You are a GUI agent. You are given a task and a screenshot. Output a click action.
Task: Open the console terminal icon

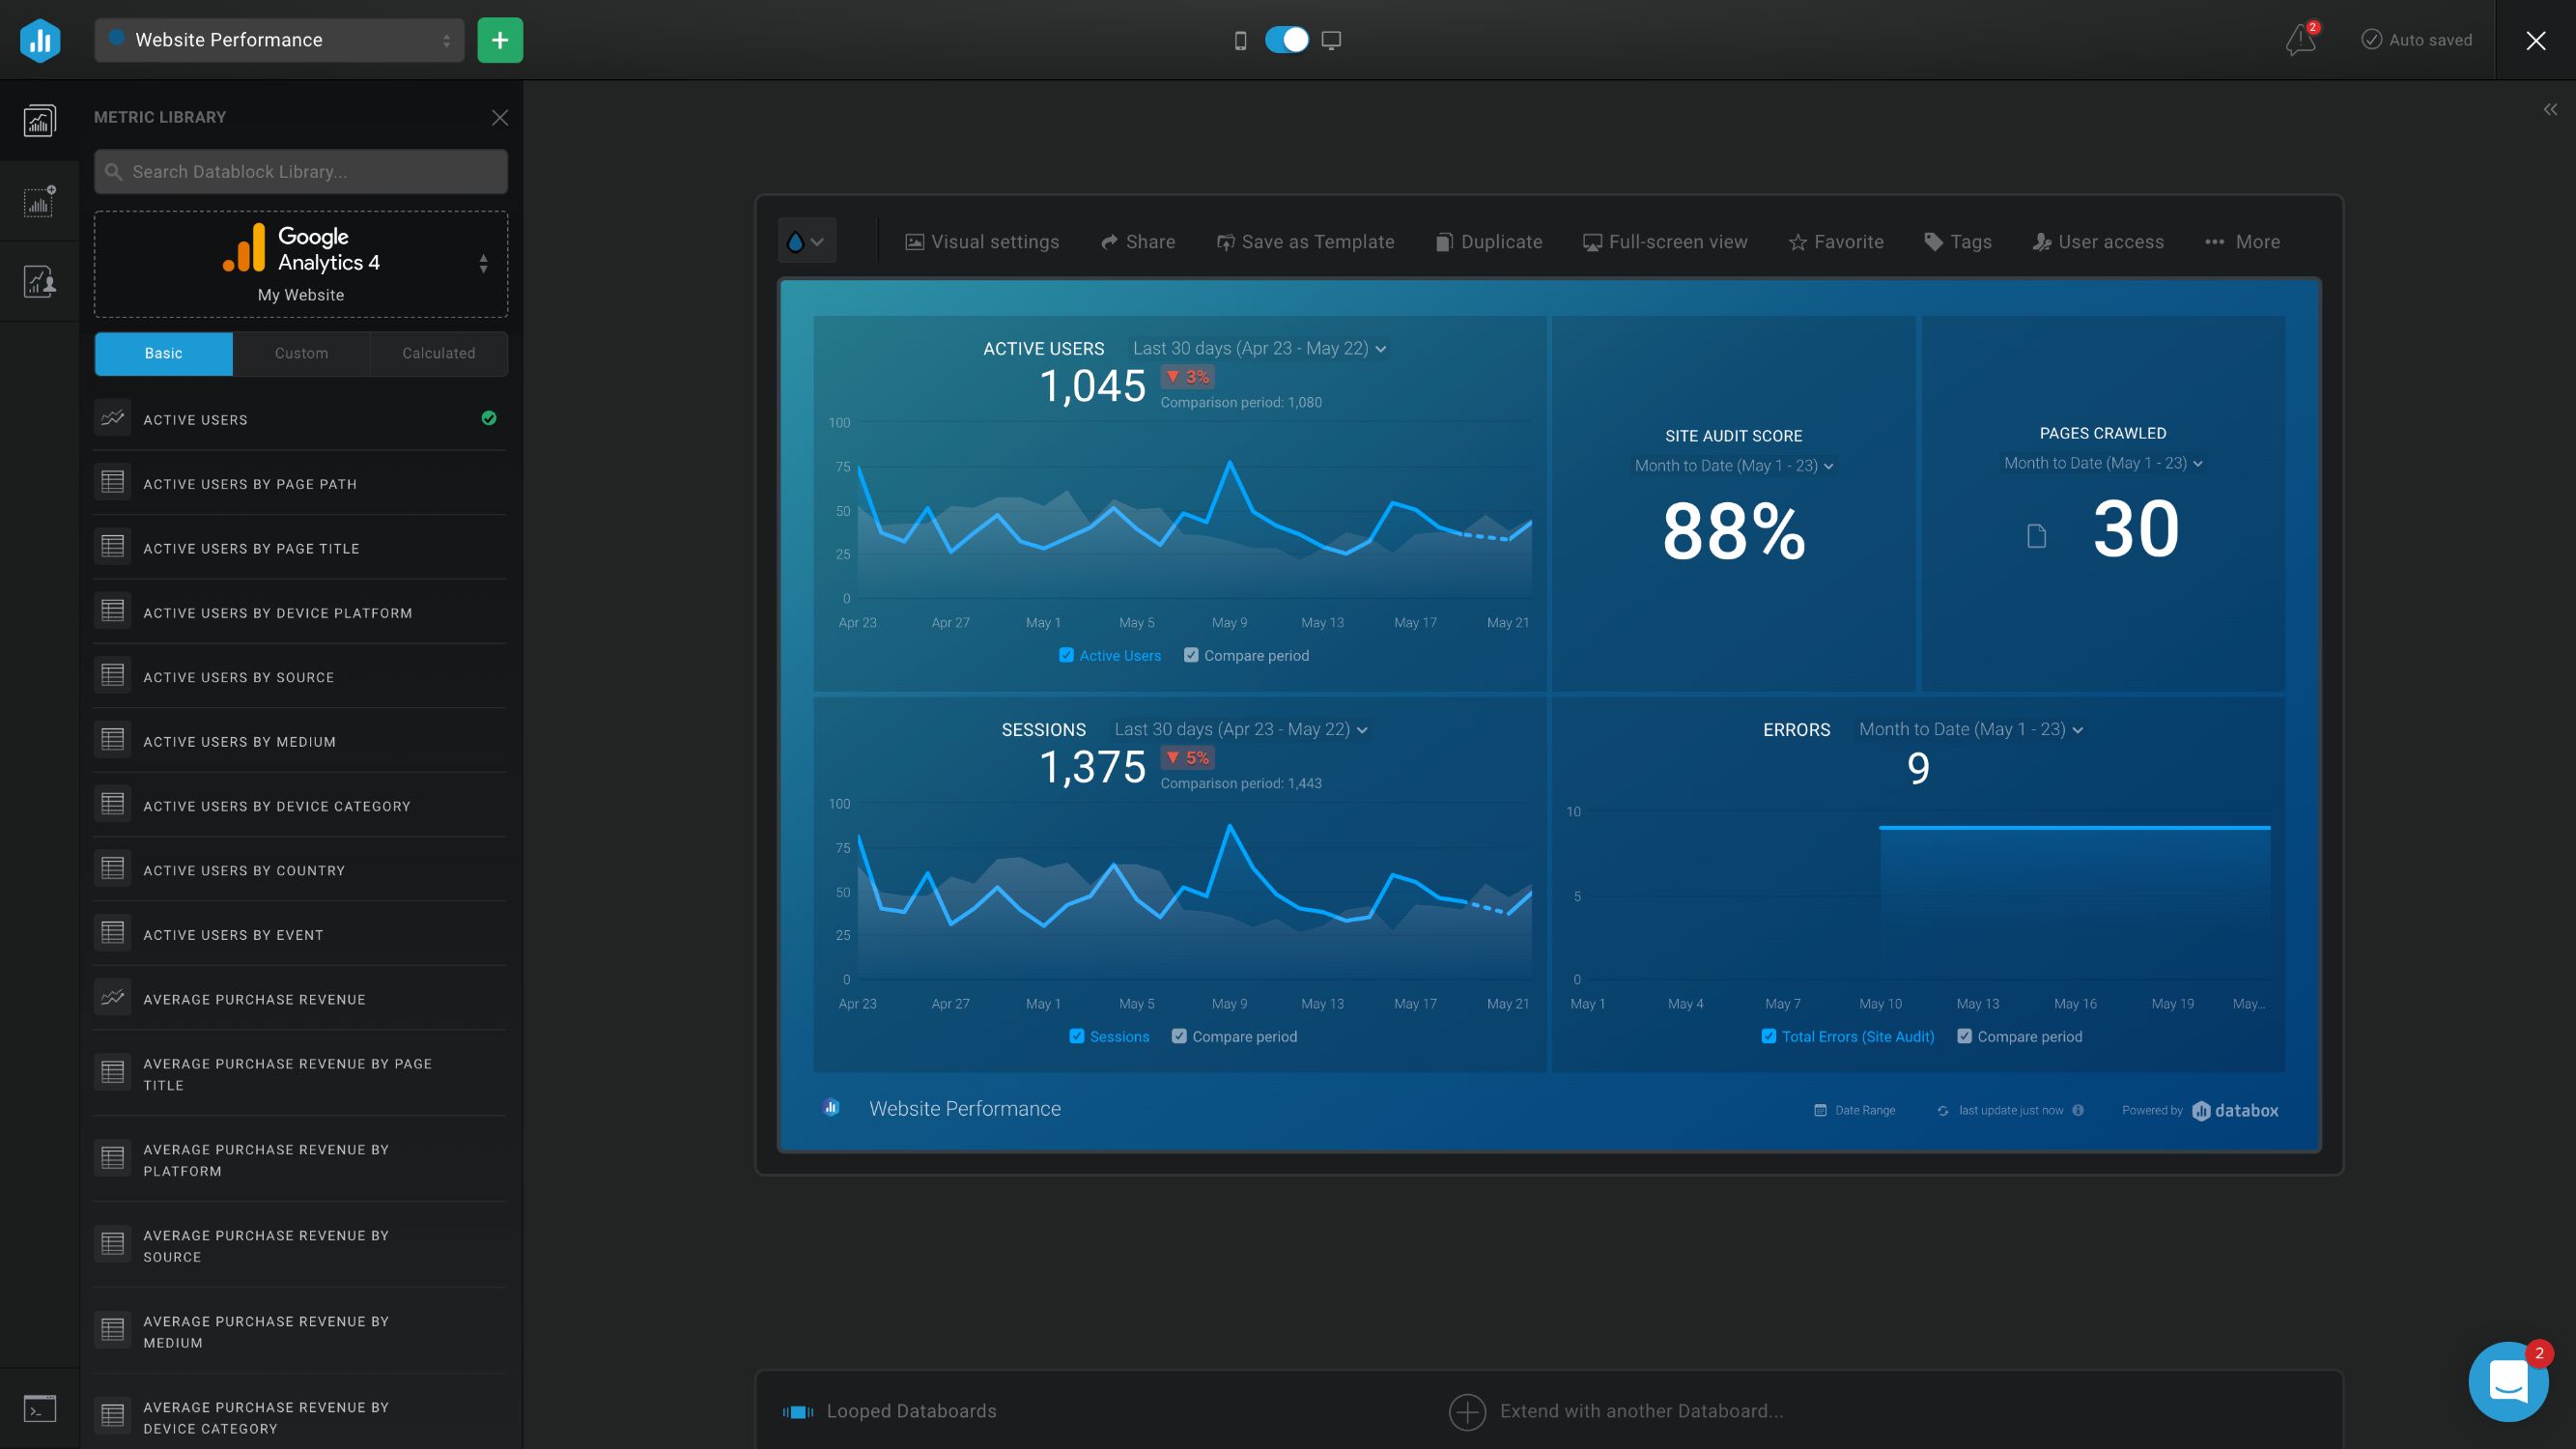pyautogui.click(x=39, y=1408)
